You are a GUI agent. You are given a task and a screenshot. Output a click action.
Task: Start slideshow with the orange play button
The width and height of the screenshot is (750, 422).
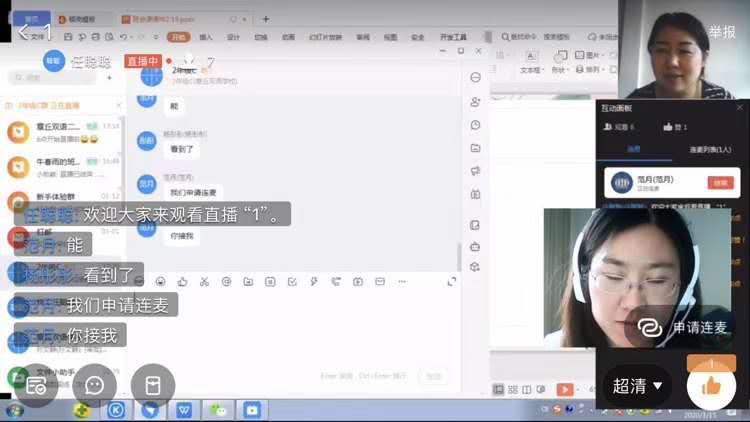pos(565,389)
